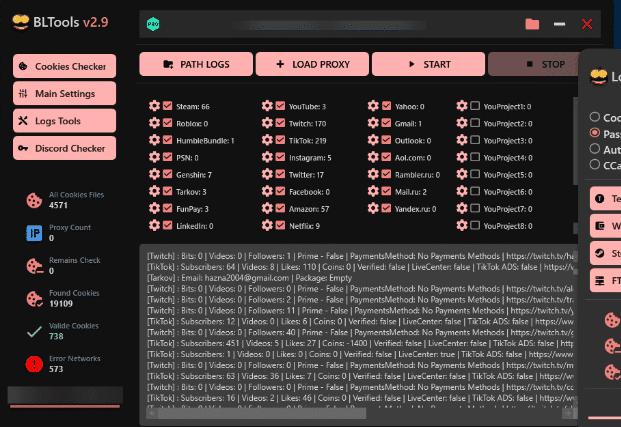Open the Aol.com gear settings icon
Screen dimensions: 621x427
tap(373, 157)
